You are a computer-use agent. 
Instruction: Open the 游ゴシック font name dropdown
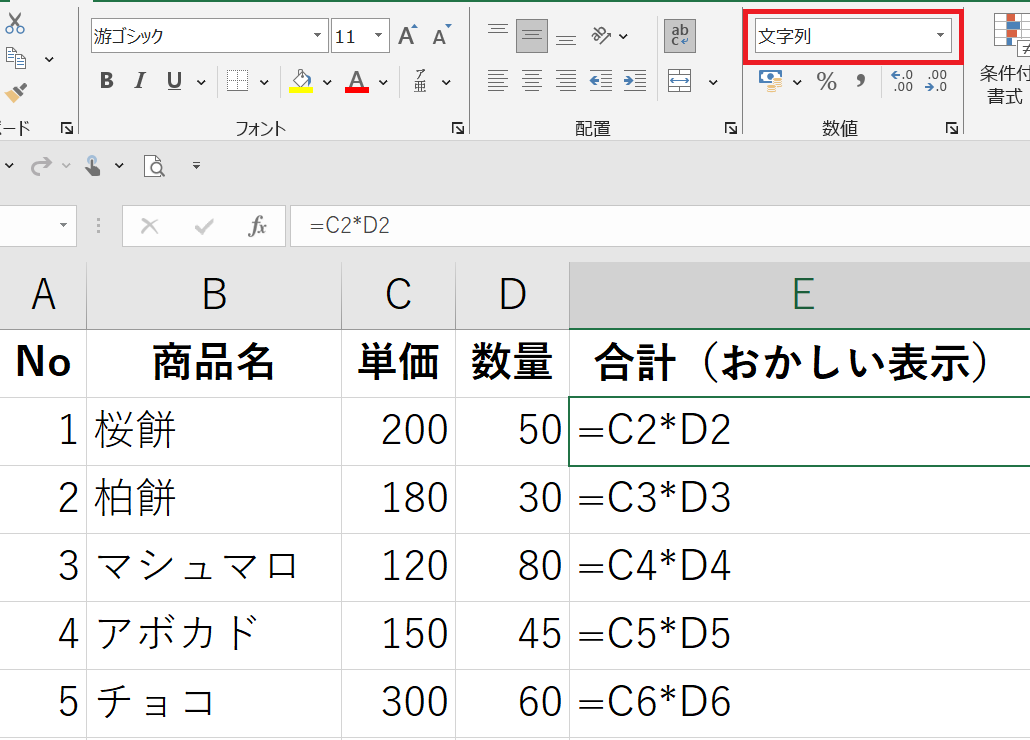(318, 37)
